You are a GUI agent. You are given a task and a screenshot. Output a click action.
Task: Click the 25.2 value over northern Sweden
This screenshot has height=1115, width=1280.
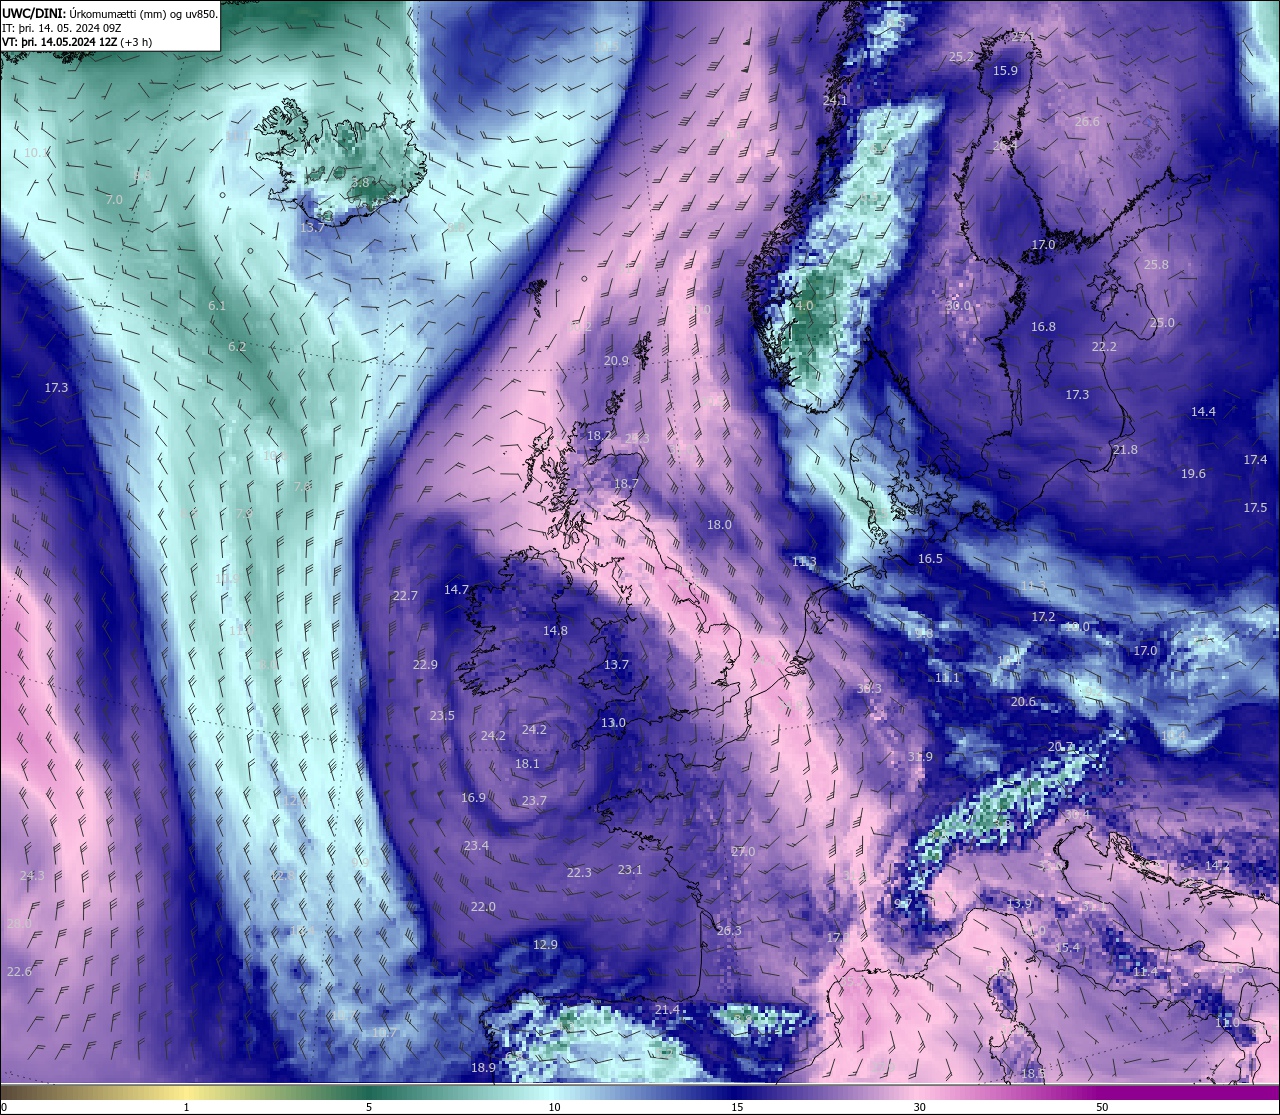961,57
